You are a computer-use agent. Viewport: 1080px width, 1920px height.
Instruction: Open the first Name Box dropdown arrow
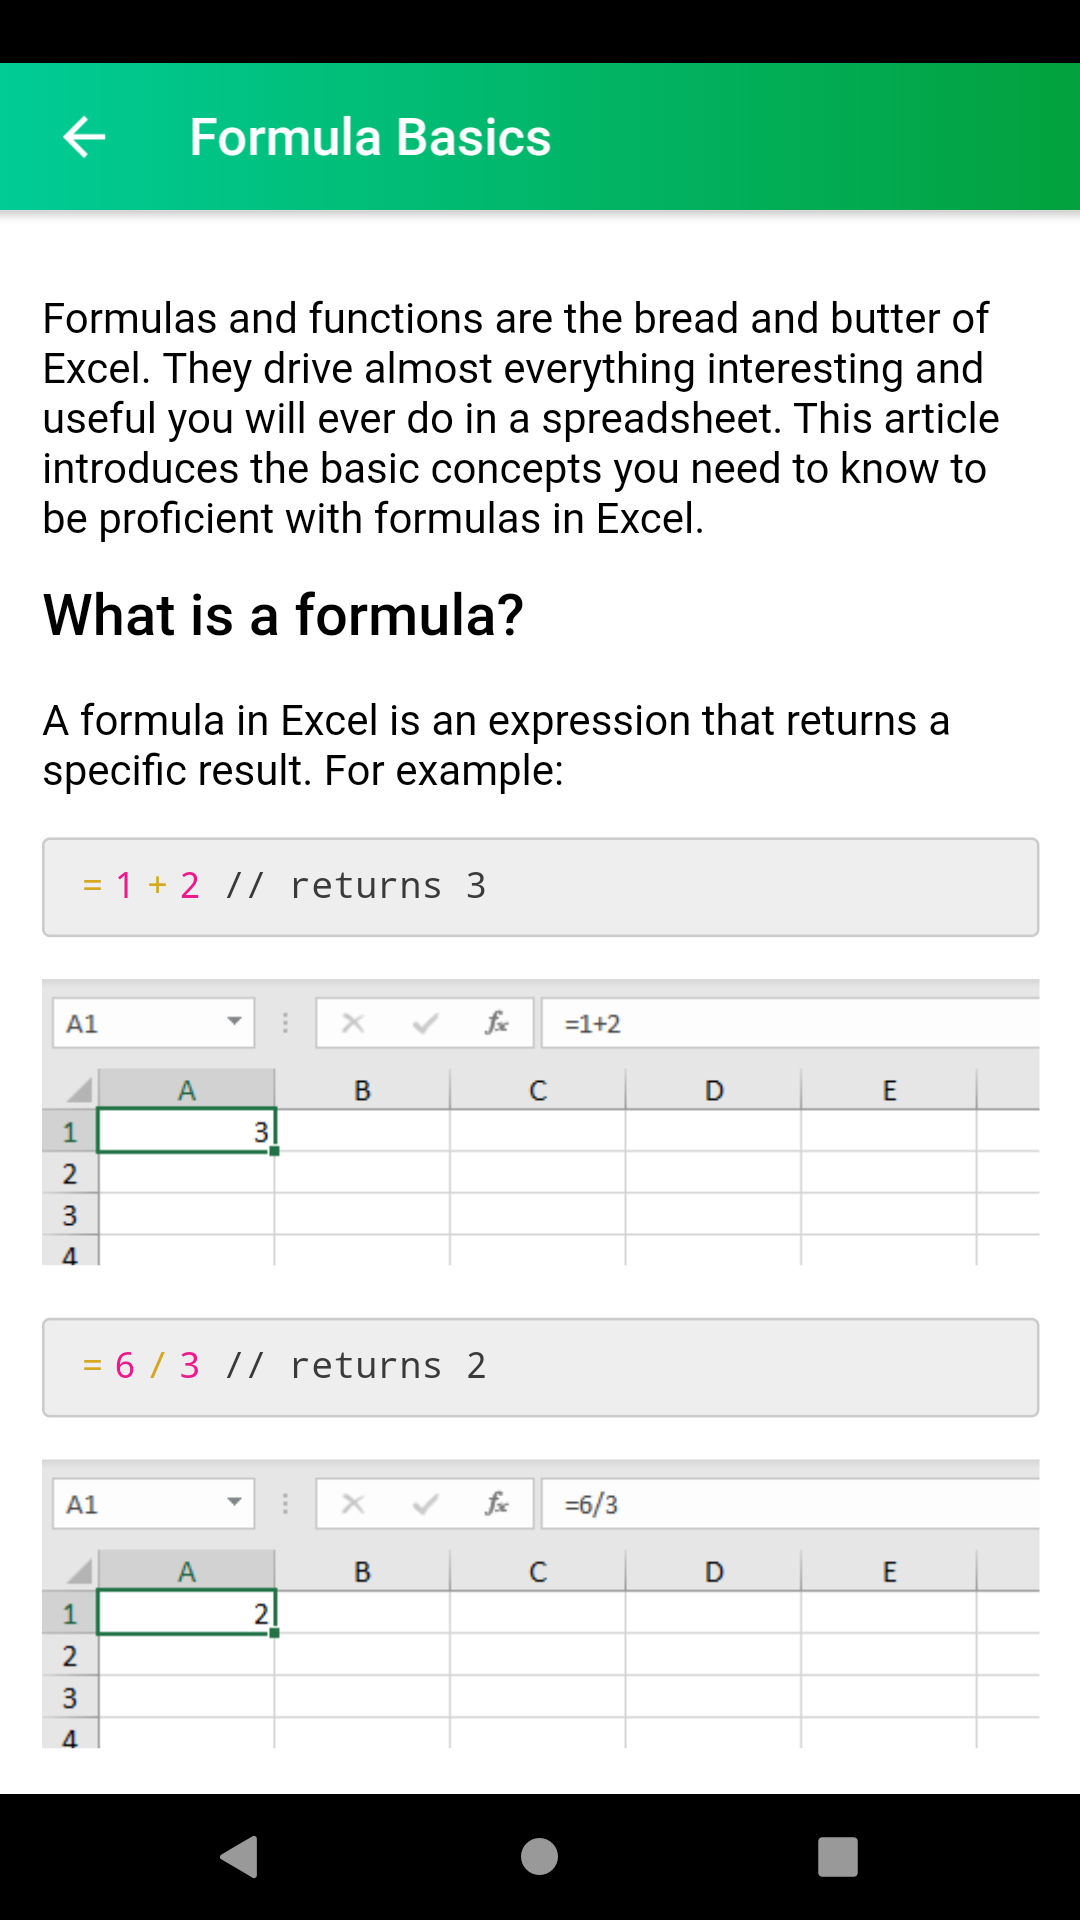click(x=234, y=1022)
